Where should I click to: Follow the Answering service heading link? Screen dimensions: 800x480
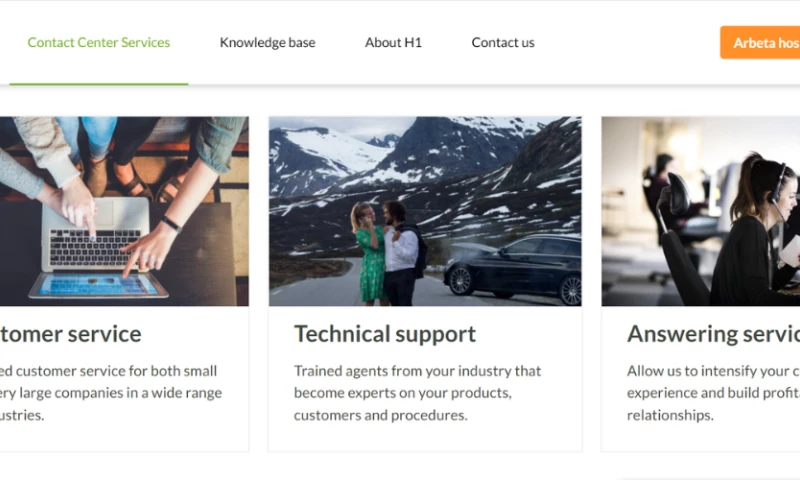point(712,334)
